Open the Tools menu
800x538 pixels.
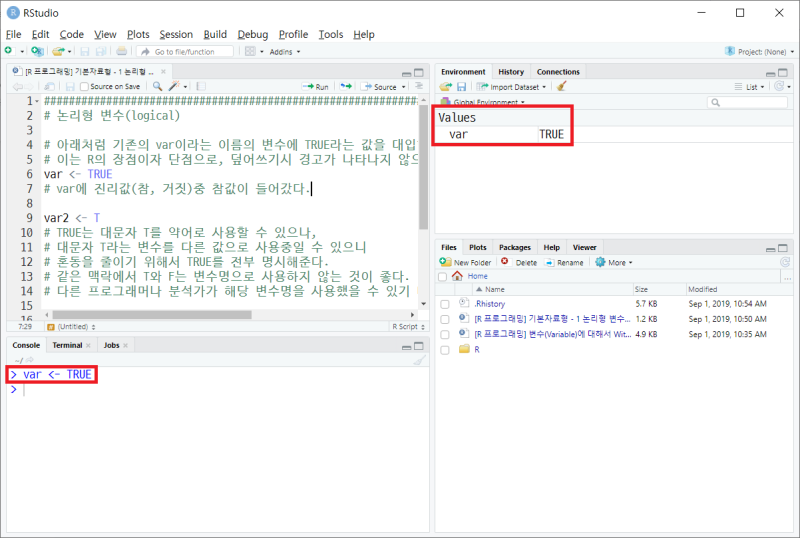[x=331, y=34]
